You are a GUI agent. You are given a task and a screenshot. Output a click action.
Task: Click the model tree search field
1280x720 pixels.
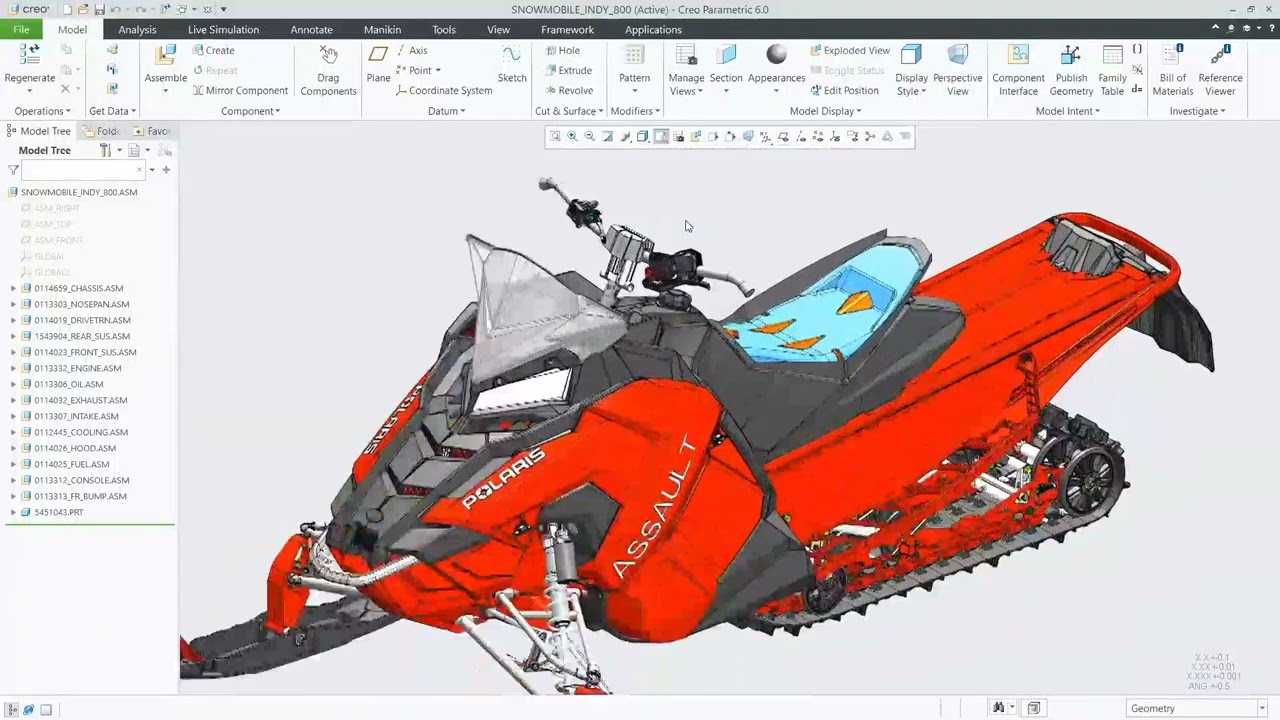coord(83,170)
